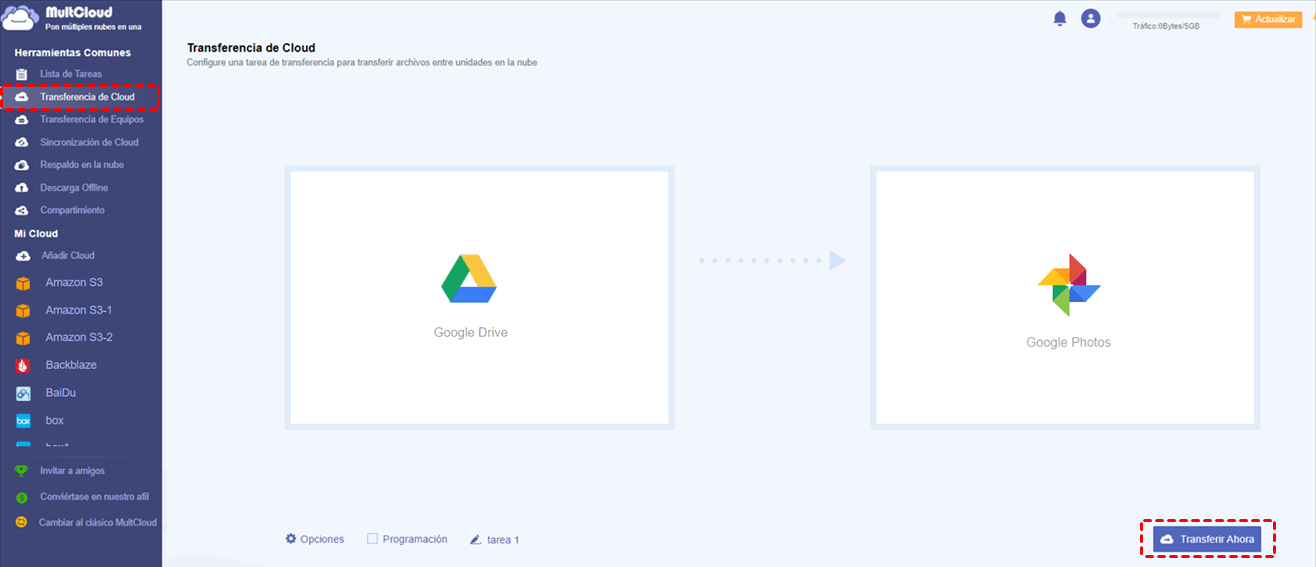Screen dimensions: 1316x567
Task: Open notifications bell
Action: pos(1060,18)
